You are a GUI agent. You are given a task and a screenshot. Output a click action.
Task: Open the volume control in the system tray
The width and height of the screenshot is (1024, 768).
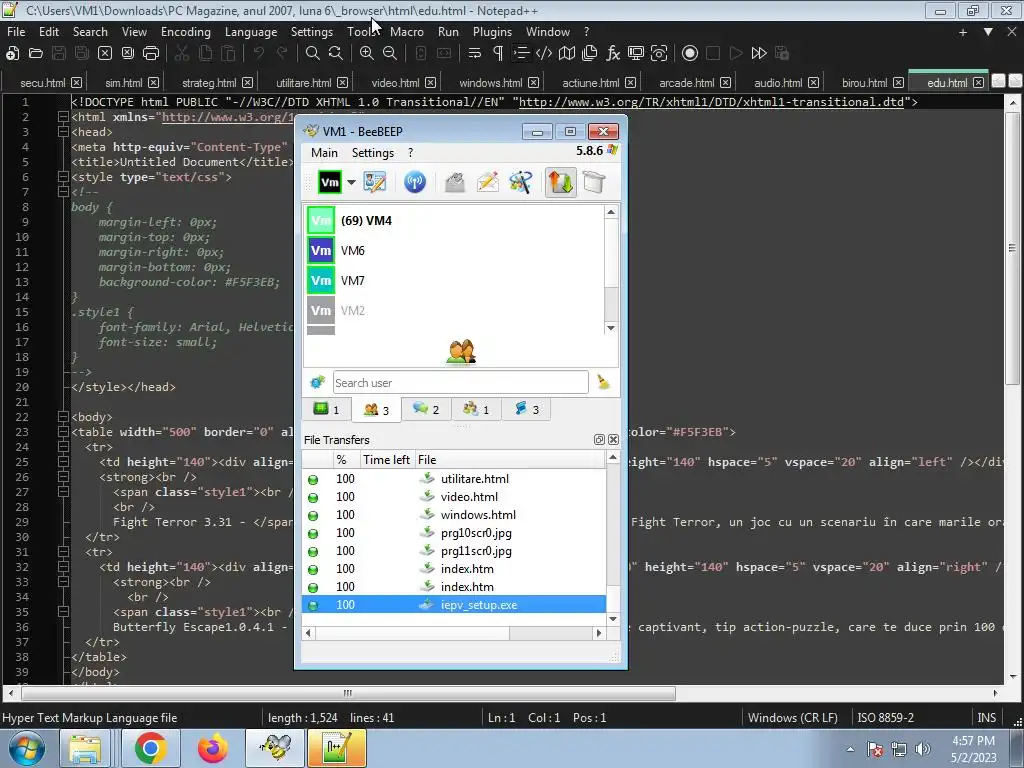923,749
